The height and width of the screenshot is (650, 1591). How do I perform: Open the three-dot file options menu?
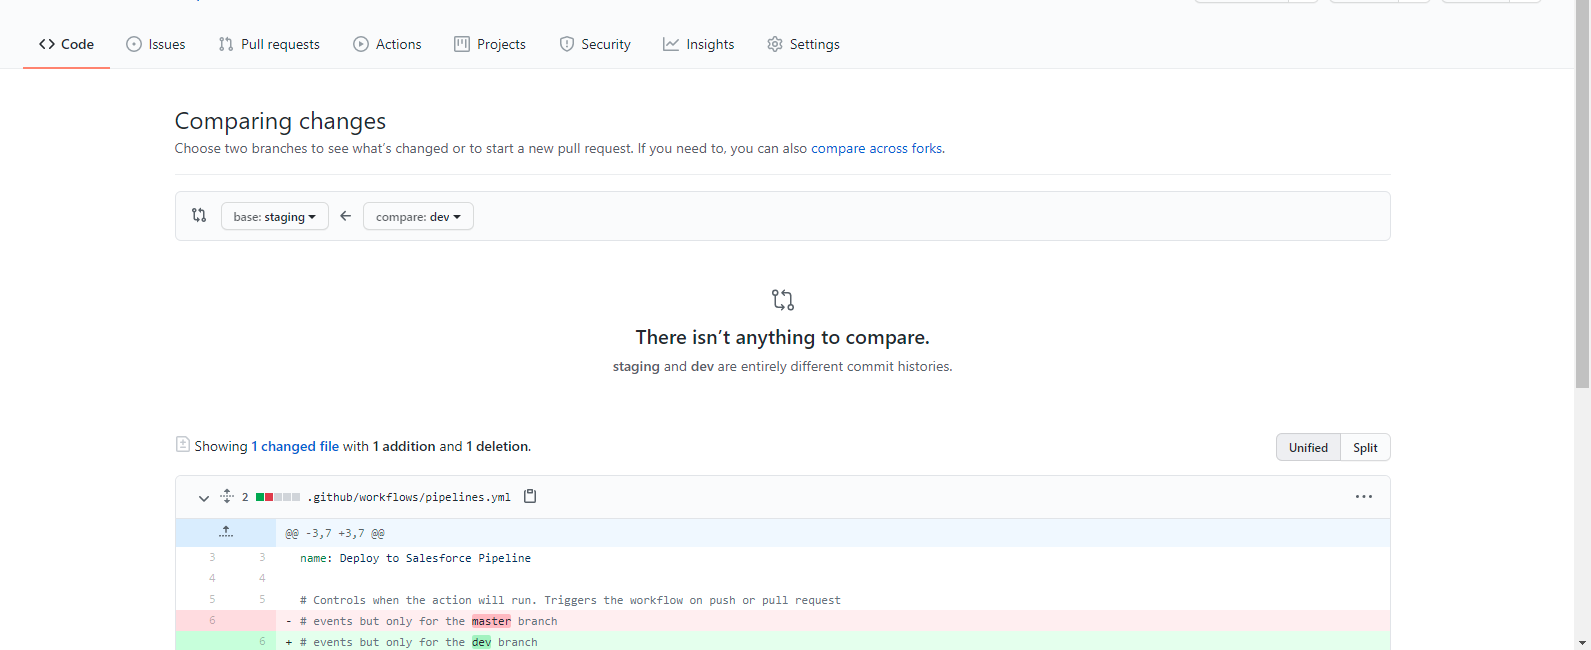[x=1363, y=497]
